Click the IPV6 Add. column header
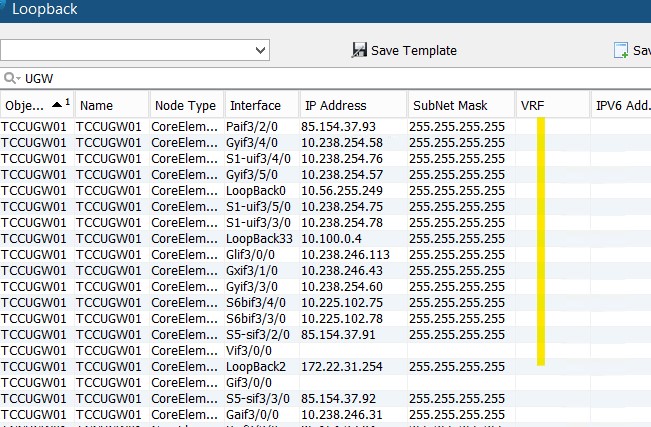The image size is (651, 427). click(x=622, y=105)
